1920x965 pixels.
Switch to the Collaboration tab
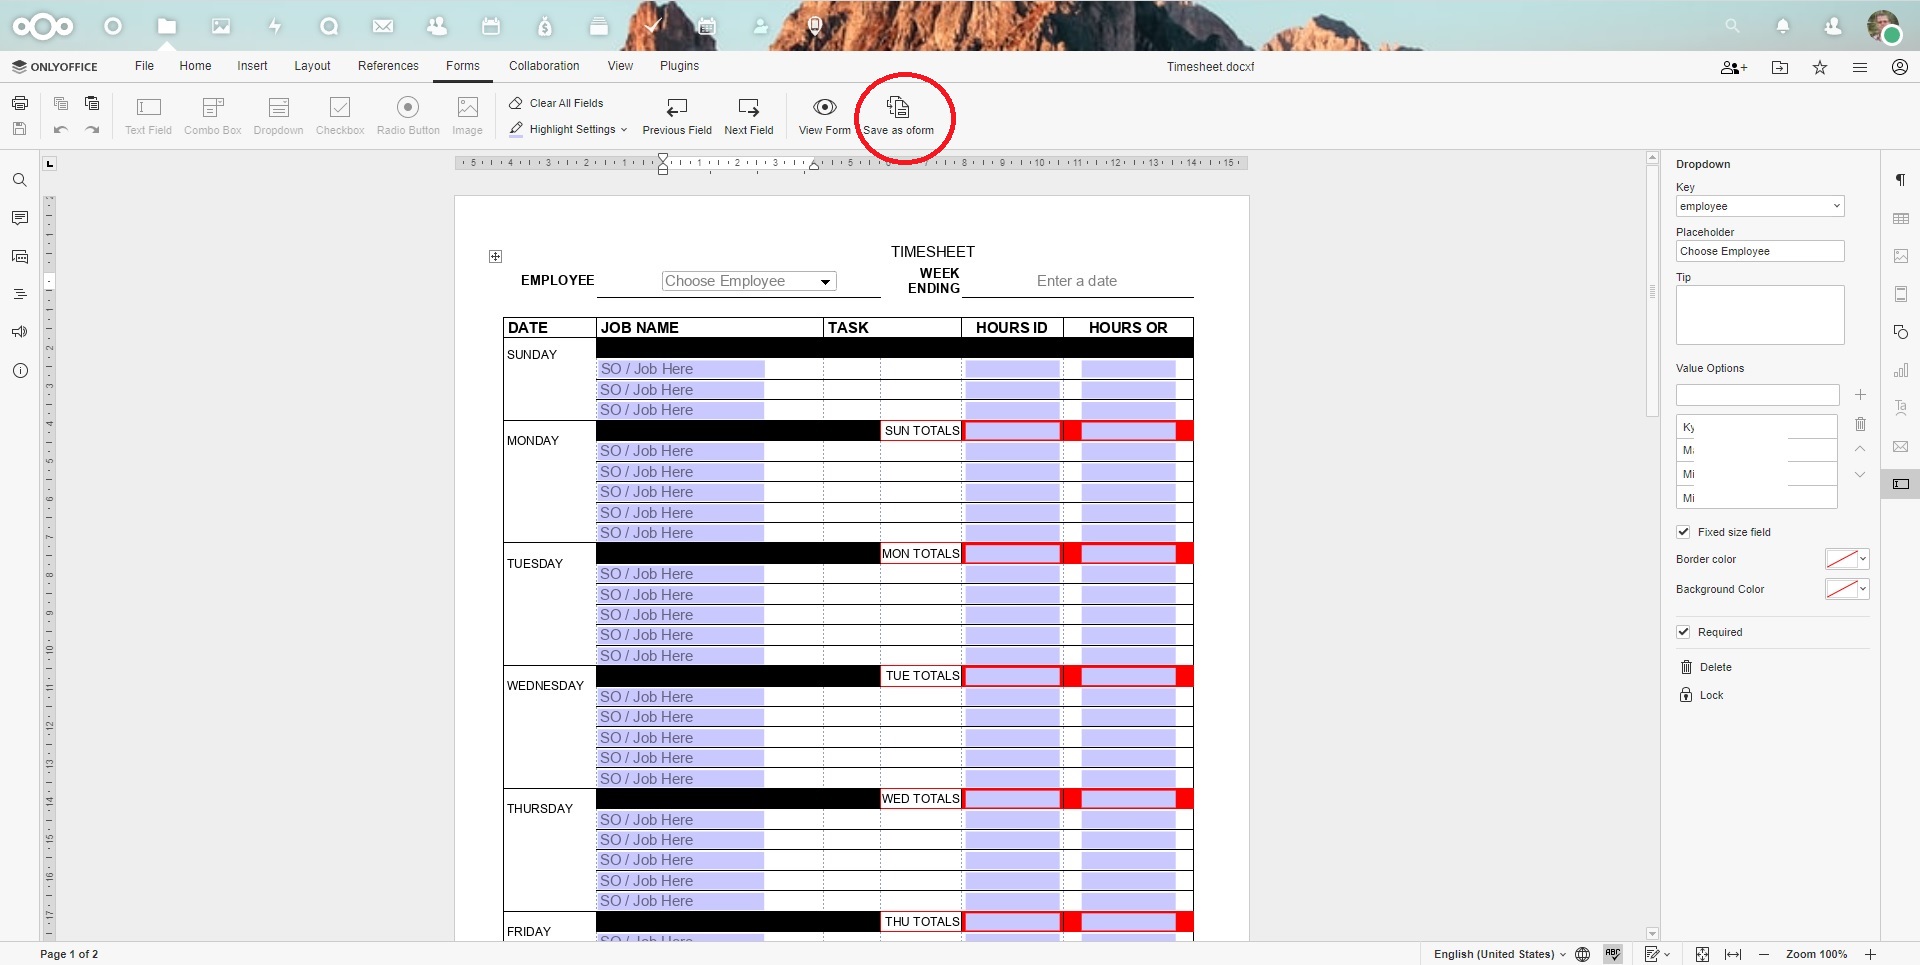pyautogui.click(x=544, y=66)
